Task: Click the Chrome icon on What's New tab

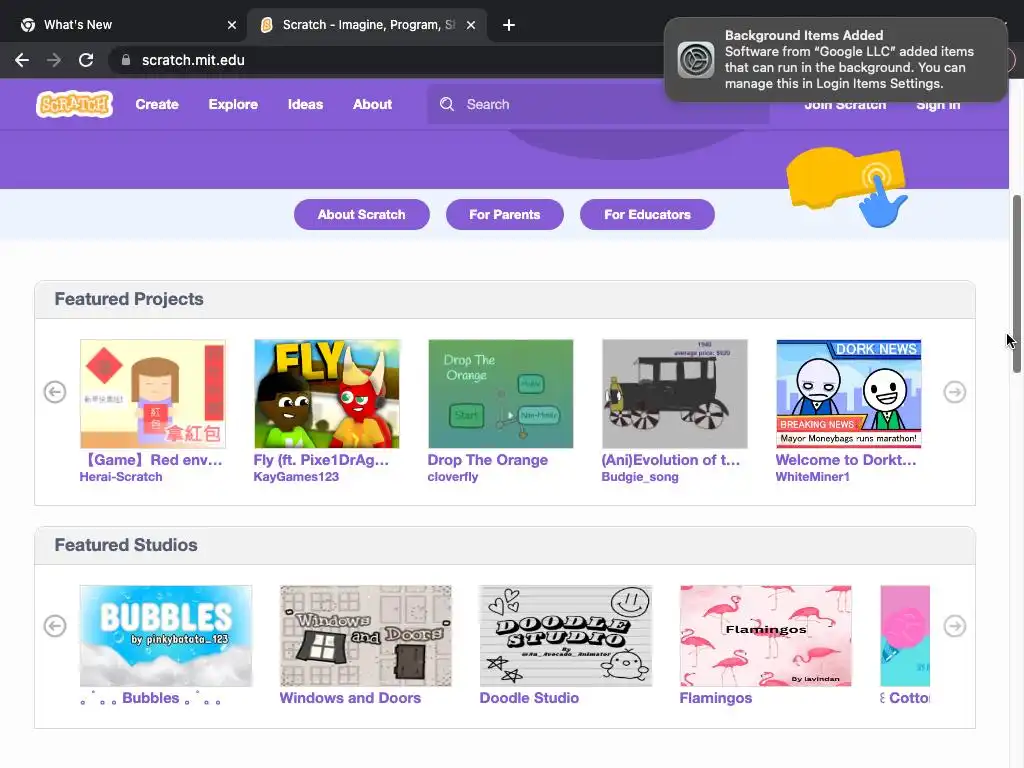Action: pyautogui.click(x=27, y=25)
